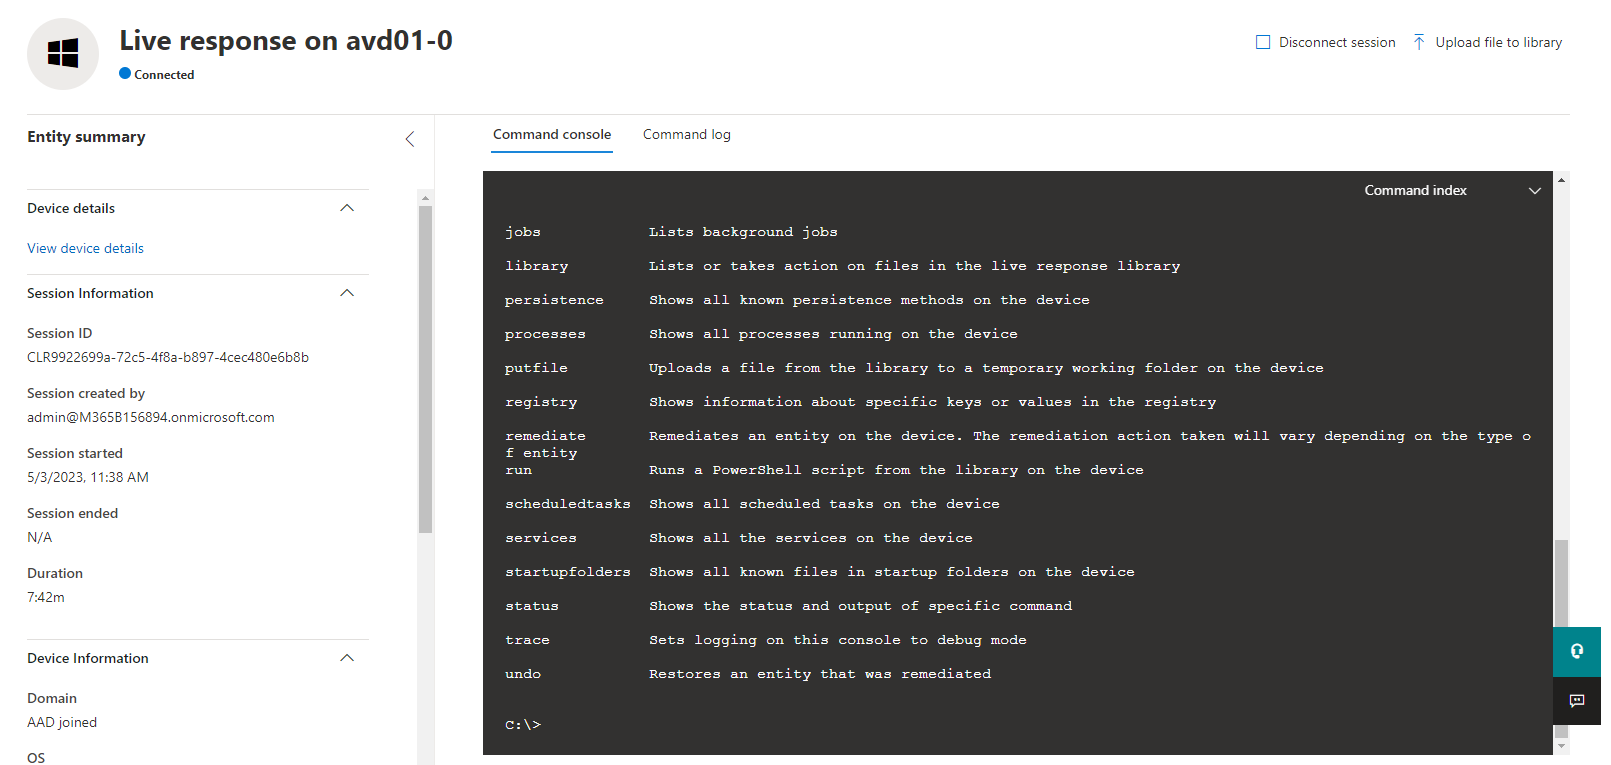Open the View device details link
This screenshot has height=765, width=1611.
(x=85, y=248)
